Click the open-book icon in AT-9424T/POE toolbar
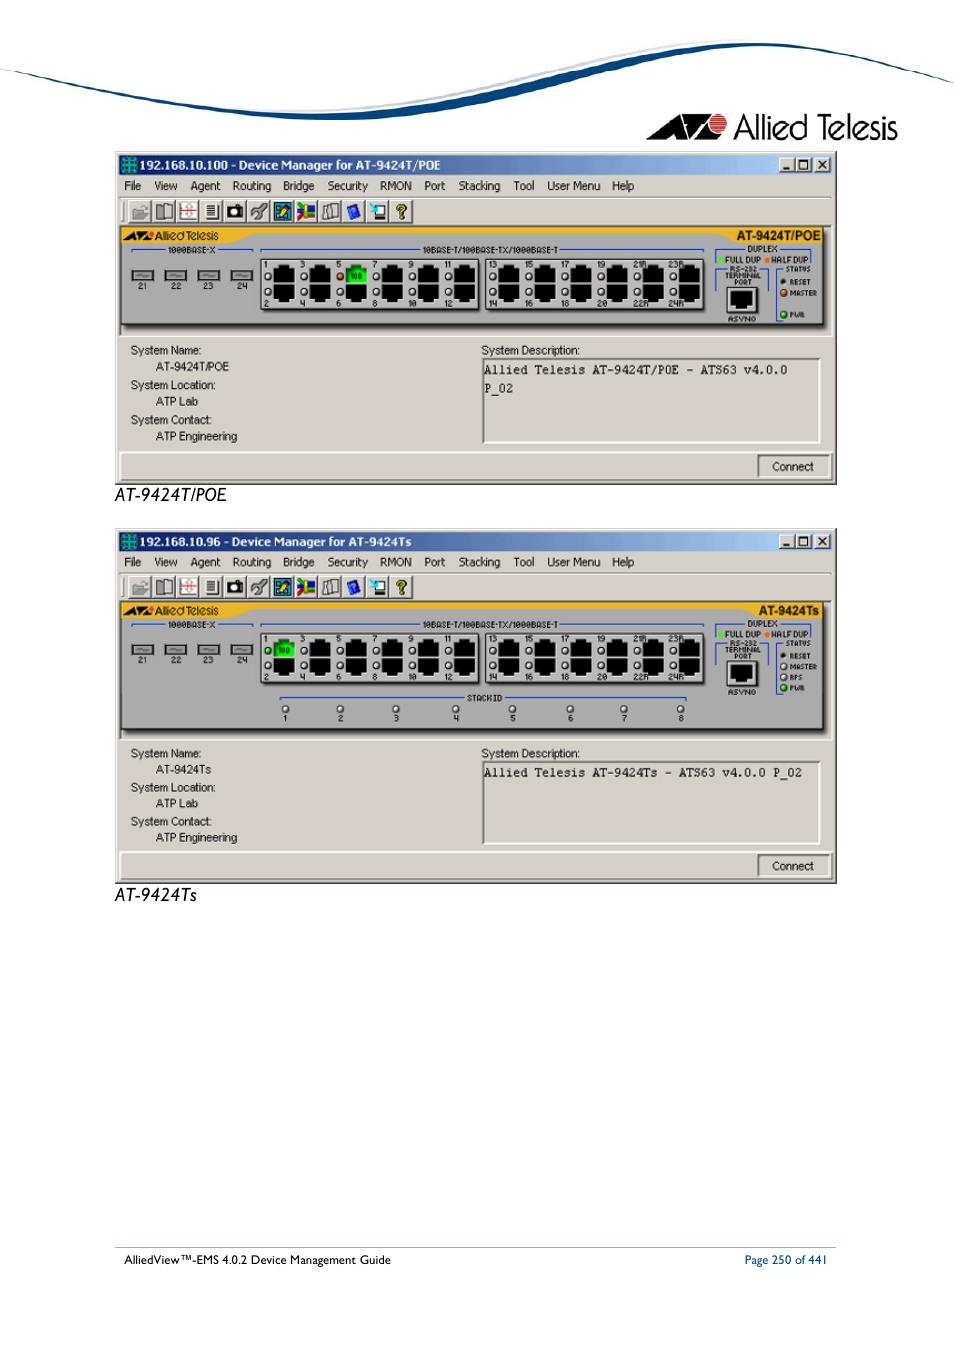 pos(164,211)
